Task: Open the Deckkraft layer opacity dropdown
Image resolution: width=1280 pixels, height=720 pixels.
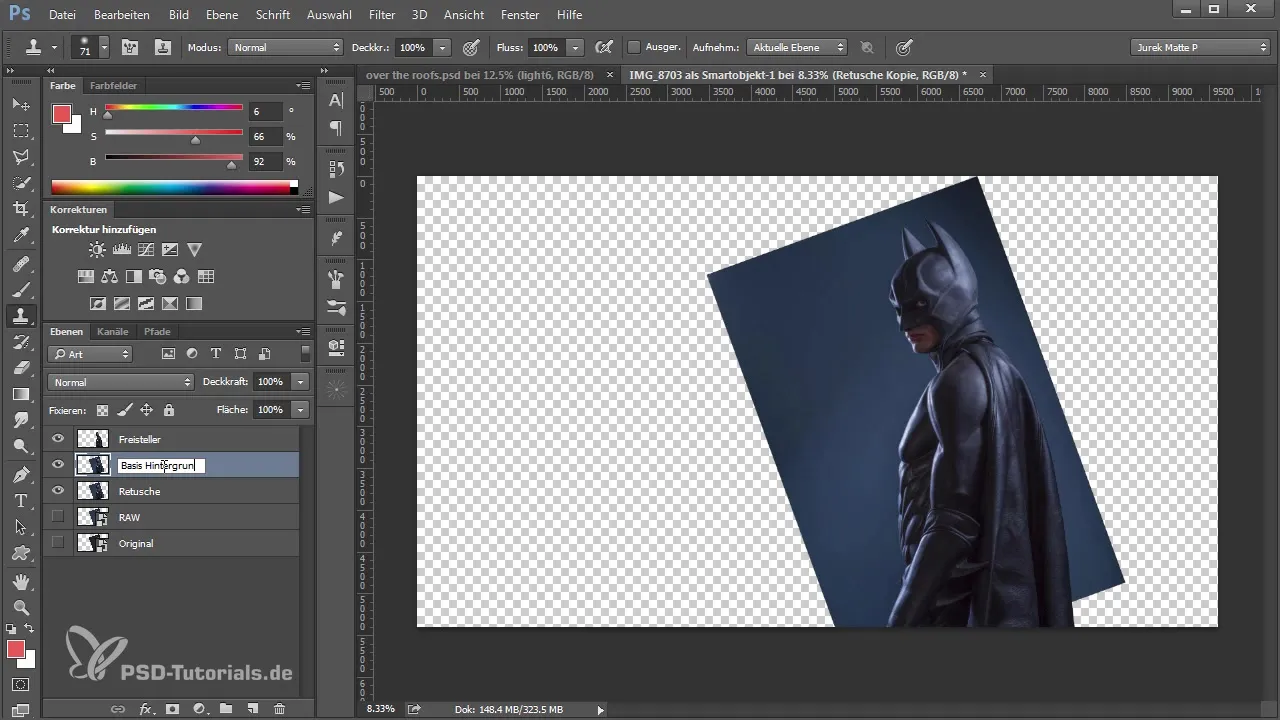Action: (x=300, y=382)
